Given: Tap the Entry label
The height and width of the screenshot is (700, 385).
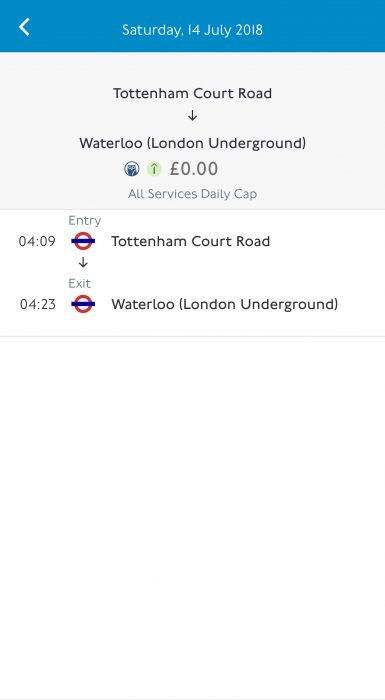Looking at the screenshot, I should click(x=85, y=221).
